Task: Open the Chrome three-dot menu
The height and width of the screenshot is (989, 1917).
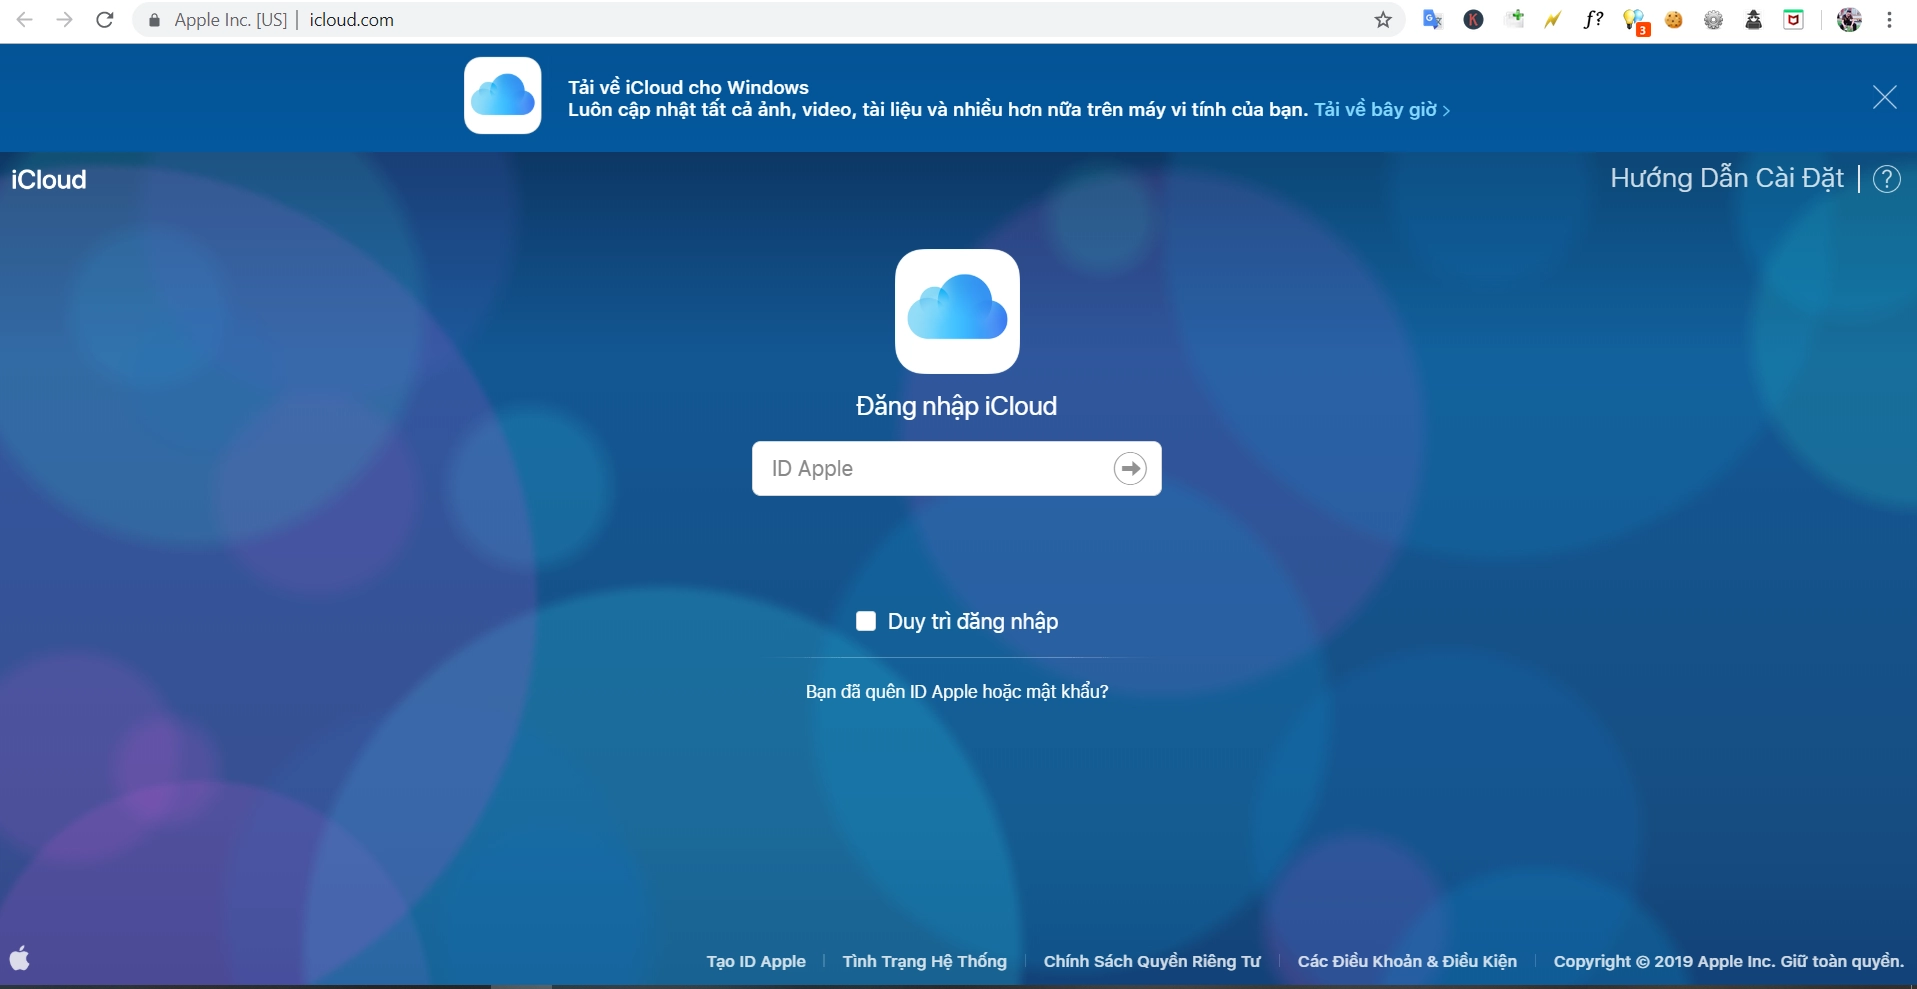Action: tap(1890, 20)
